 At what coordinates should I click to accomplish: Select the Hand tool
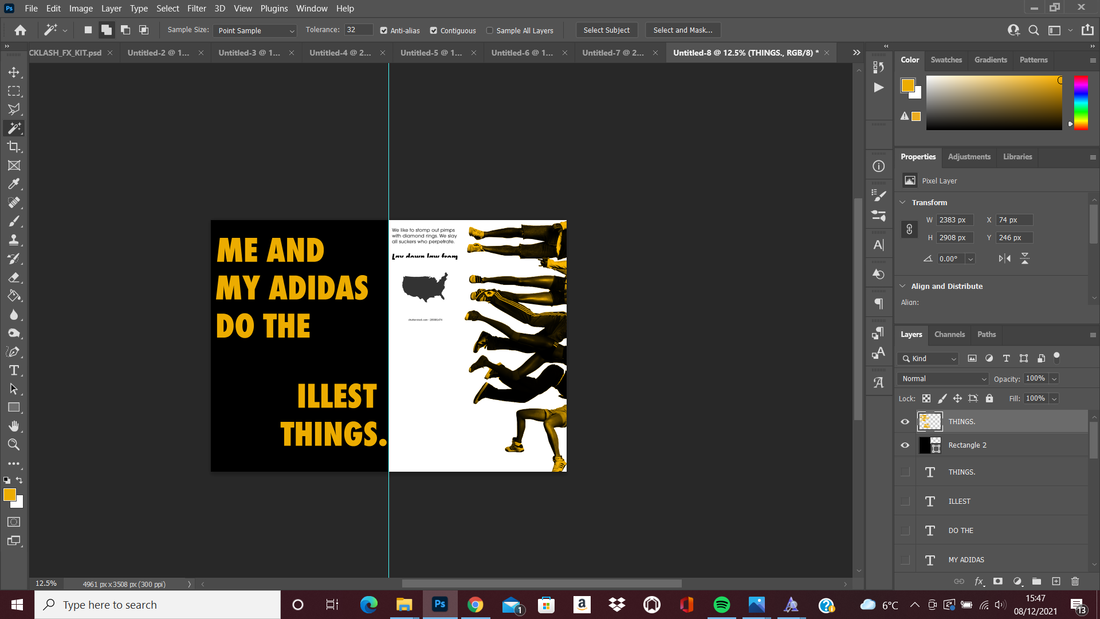click(14, 426)
